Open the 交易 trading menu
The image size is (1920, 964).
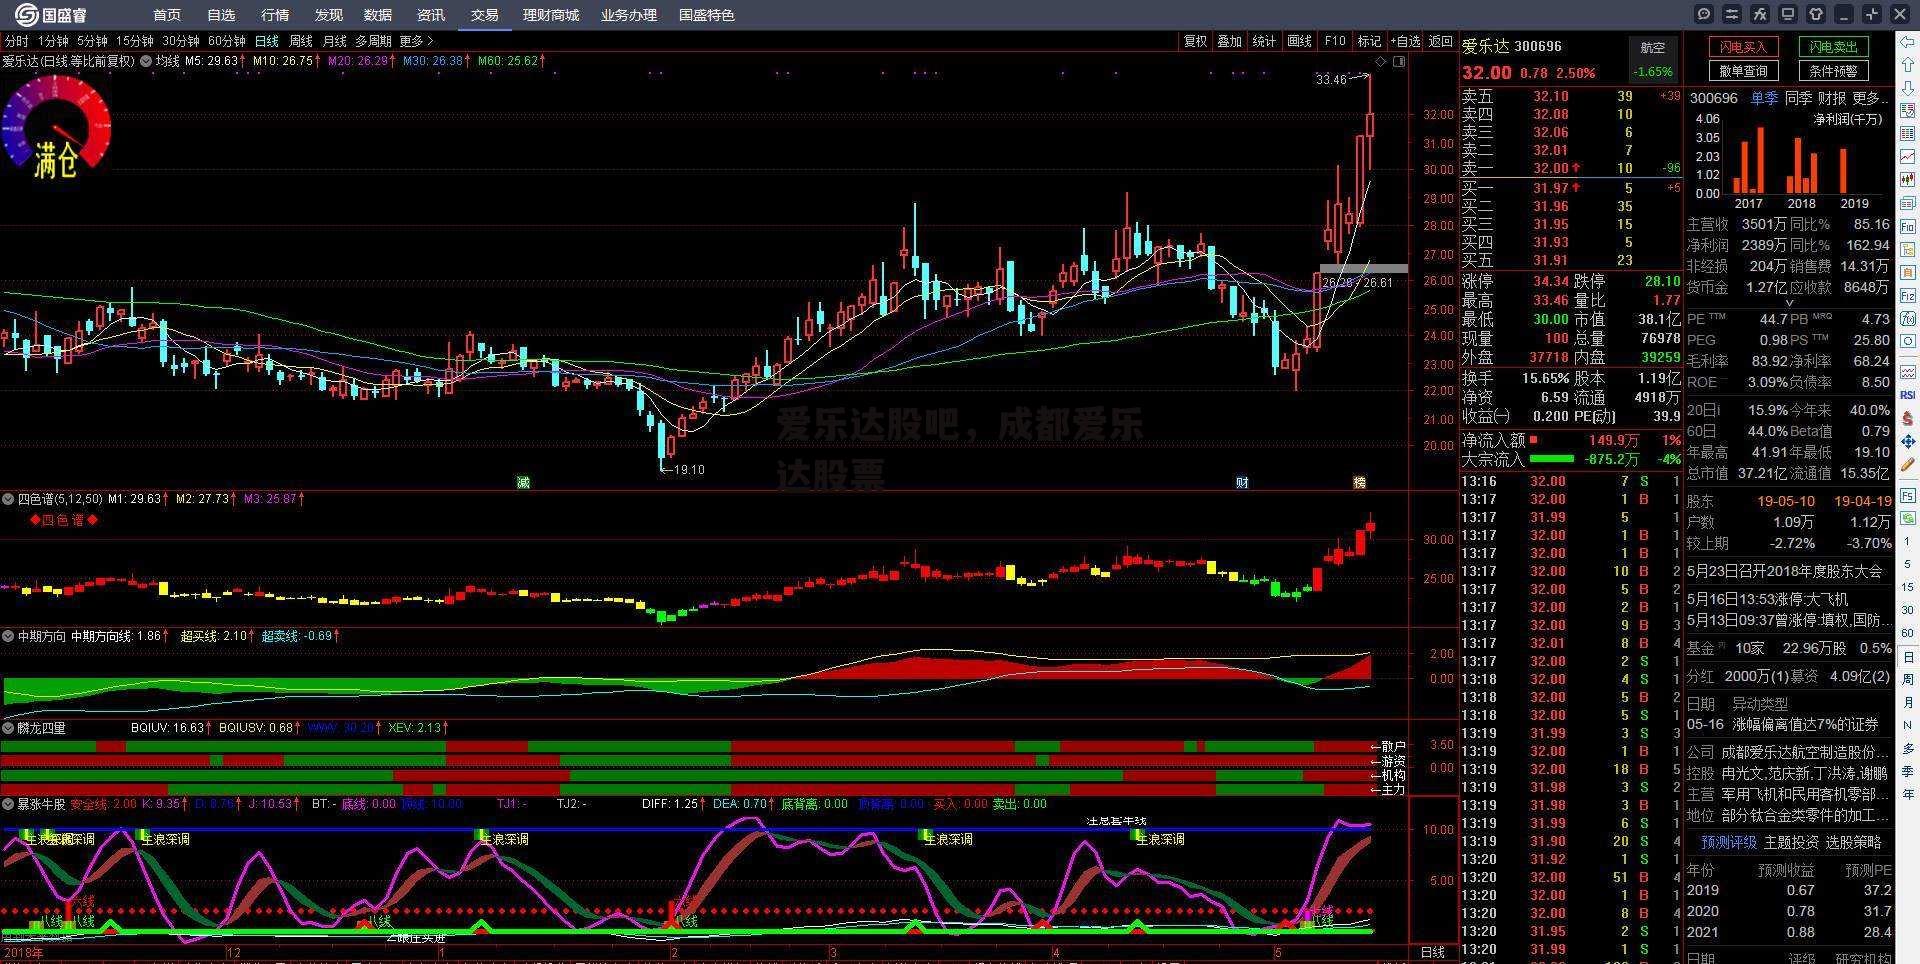(x=485, y=15)
